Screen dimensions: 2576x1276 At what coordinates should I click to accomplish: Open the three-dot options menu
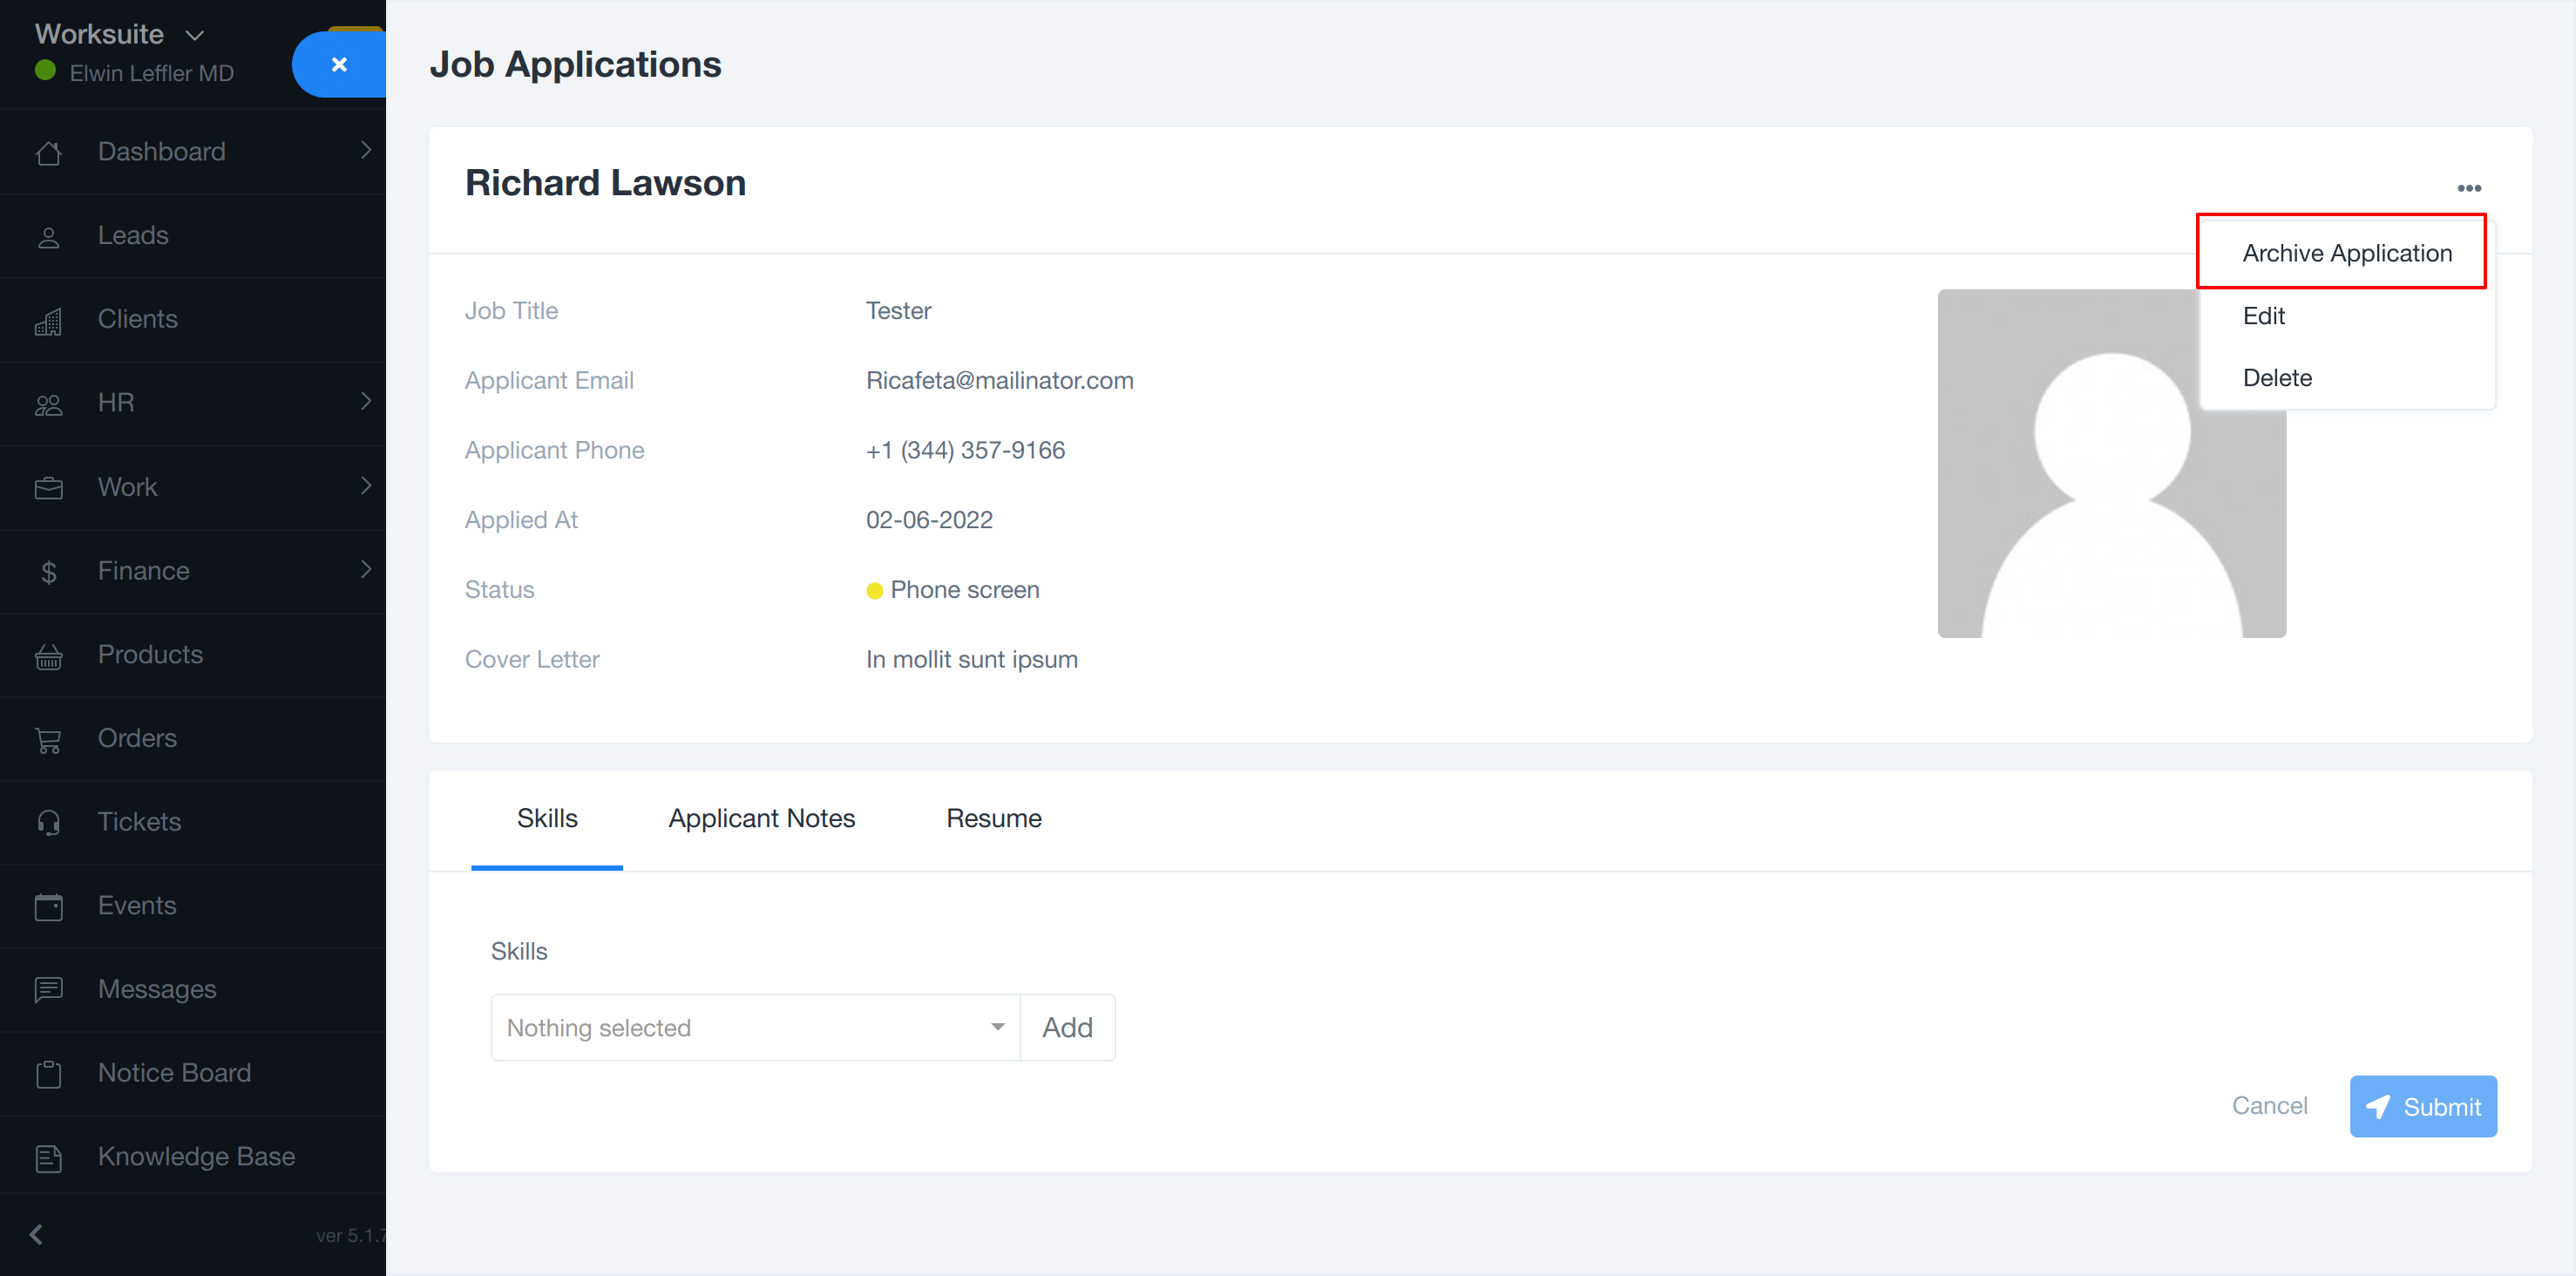[2468, 188]
